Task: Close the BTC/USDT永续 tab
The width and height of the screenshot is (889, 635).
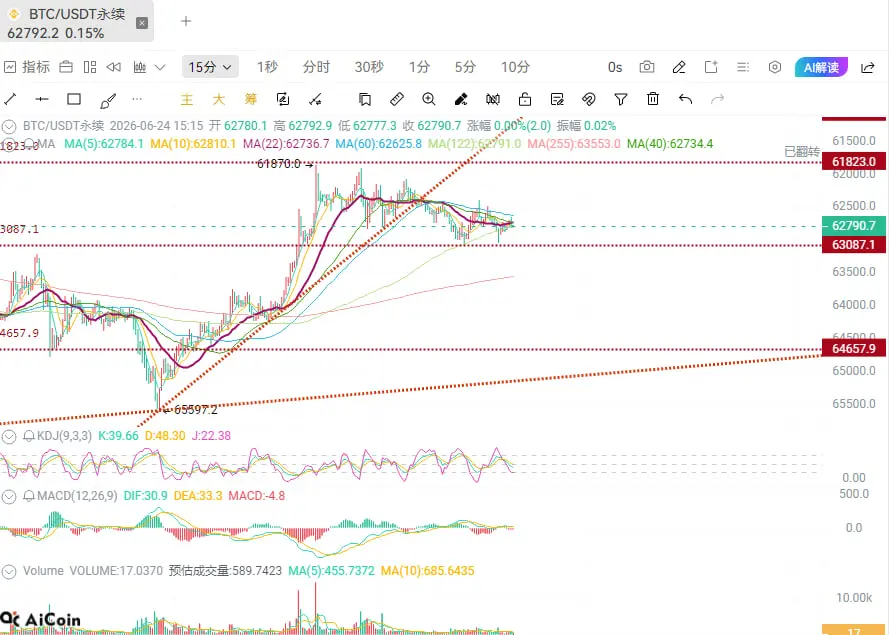Action: [x=142, y=23]
